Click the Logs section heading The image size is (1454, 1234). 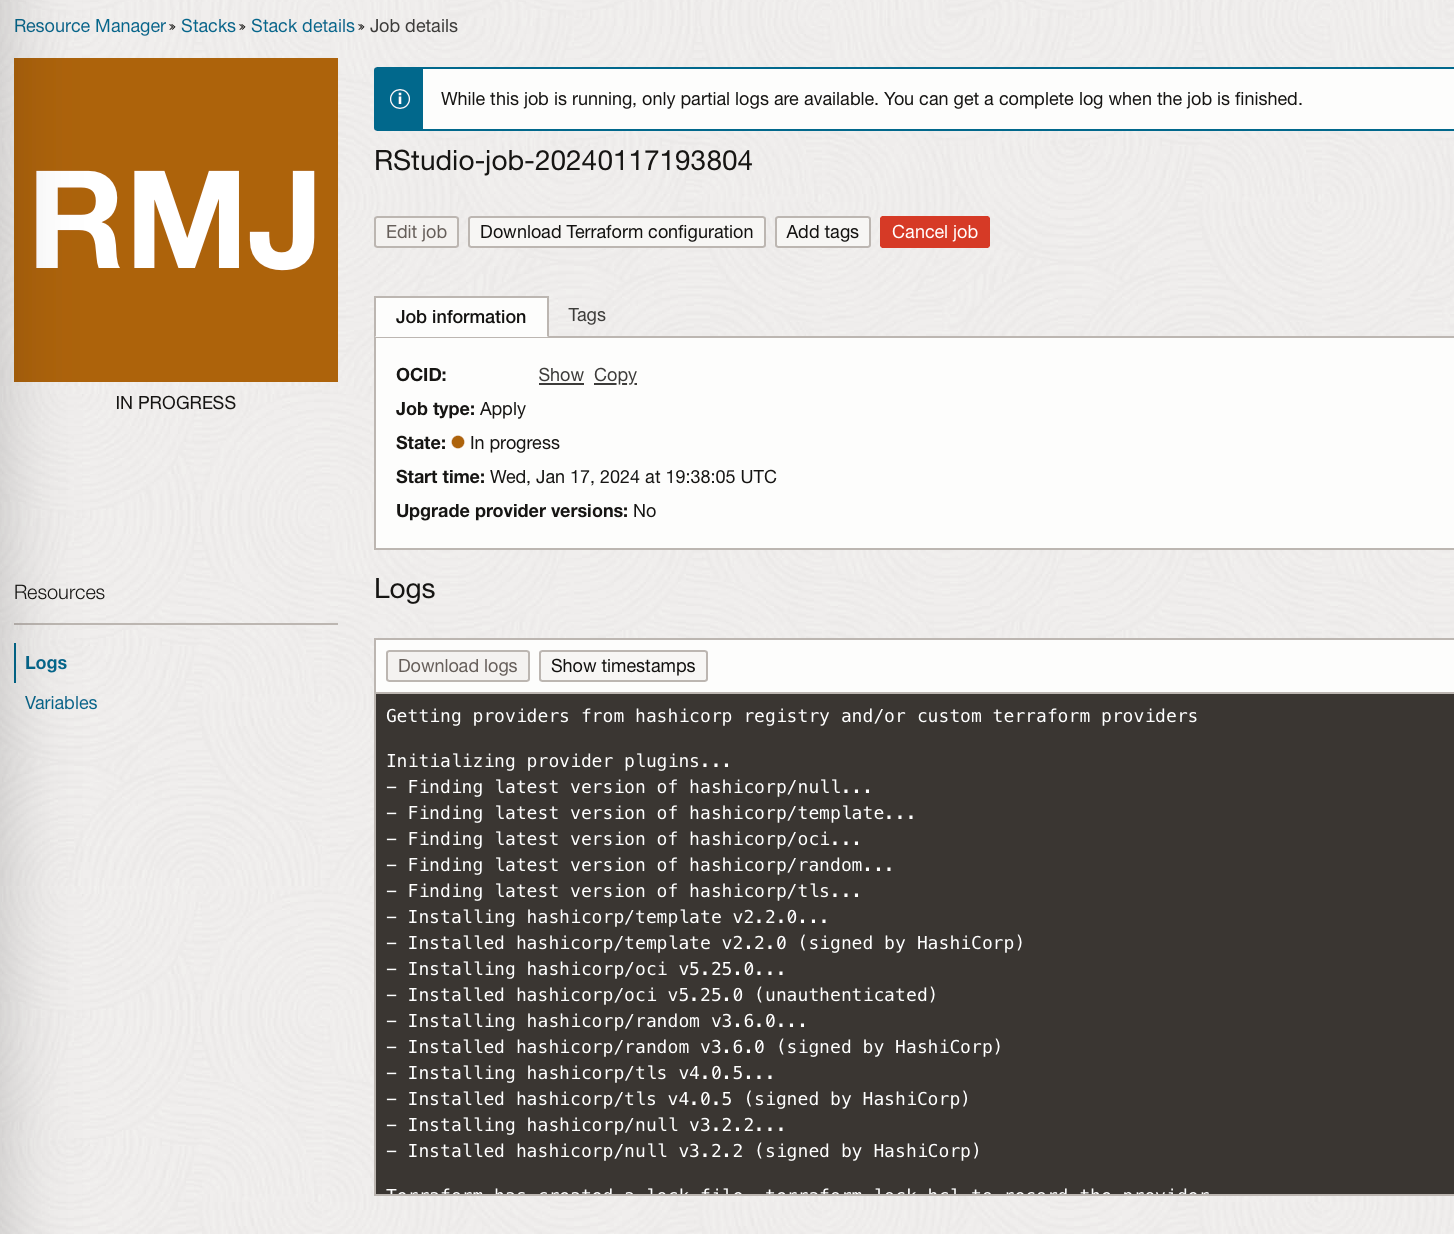pos(404,589)
